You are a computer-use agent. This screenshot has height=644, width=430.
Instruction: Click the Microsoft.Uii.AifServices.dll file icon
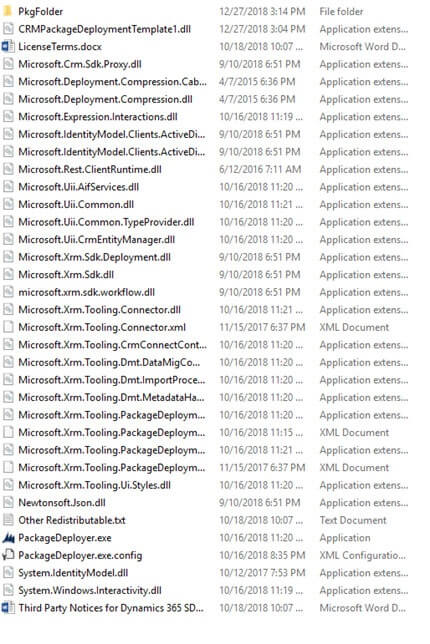[x=8, y=187]
